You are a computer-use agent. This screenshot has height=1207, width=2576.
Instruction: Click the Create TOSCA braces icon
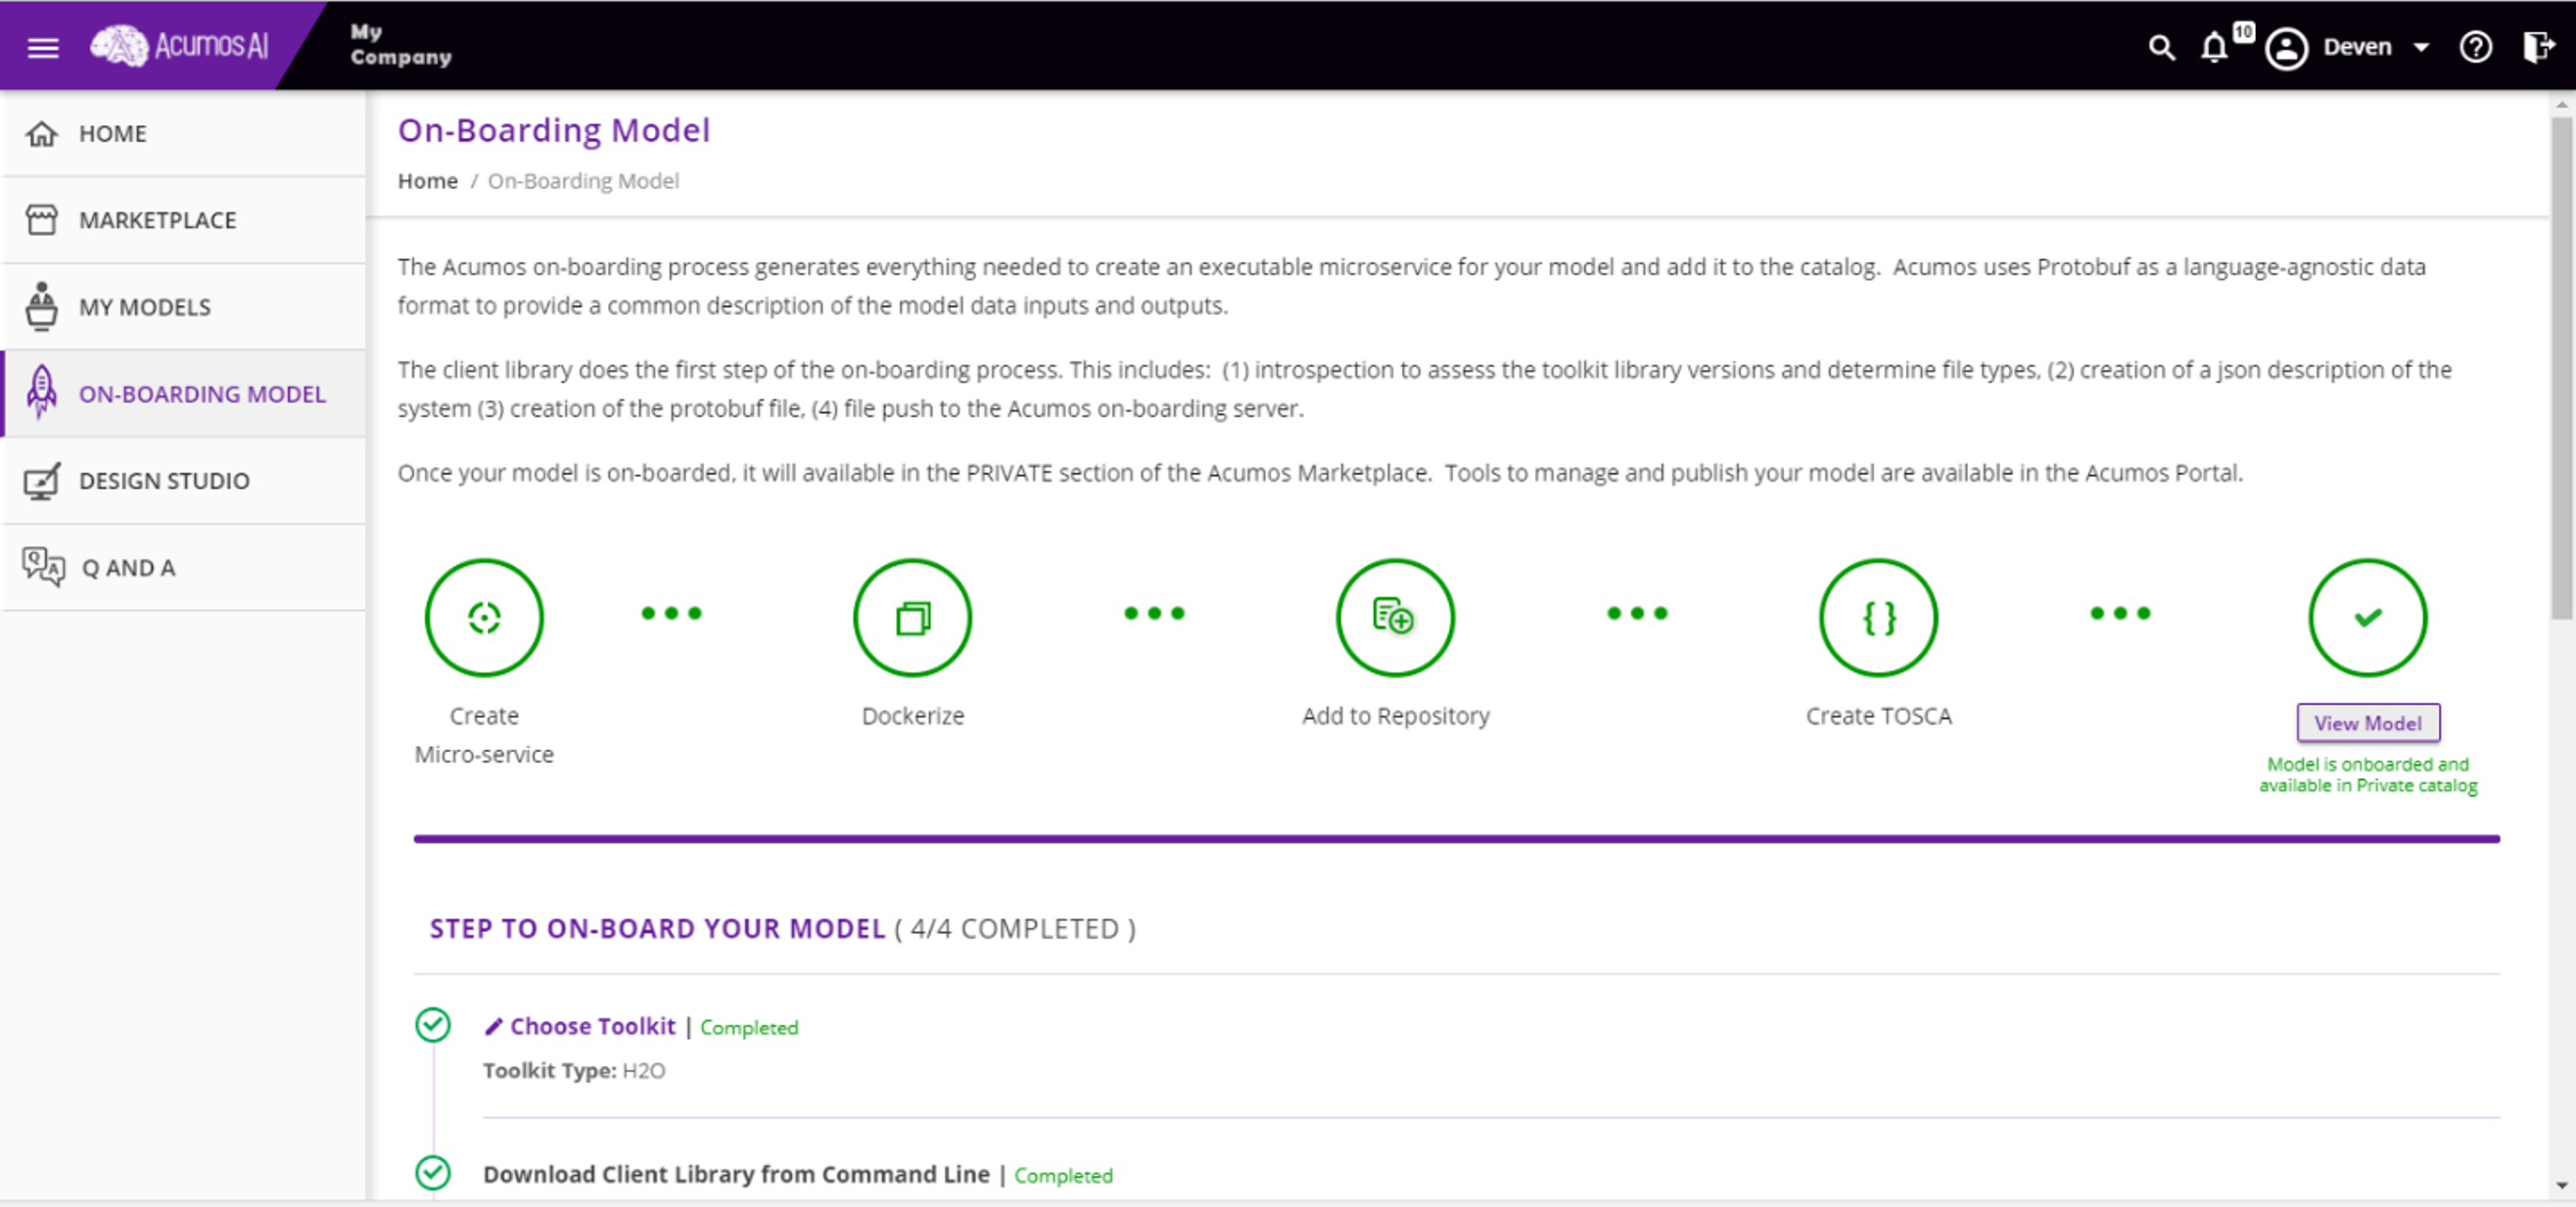pyautogui.click(x=1878, y=617)
